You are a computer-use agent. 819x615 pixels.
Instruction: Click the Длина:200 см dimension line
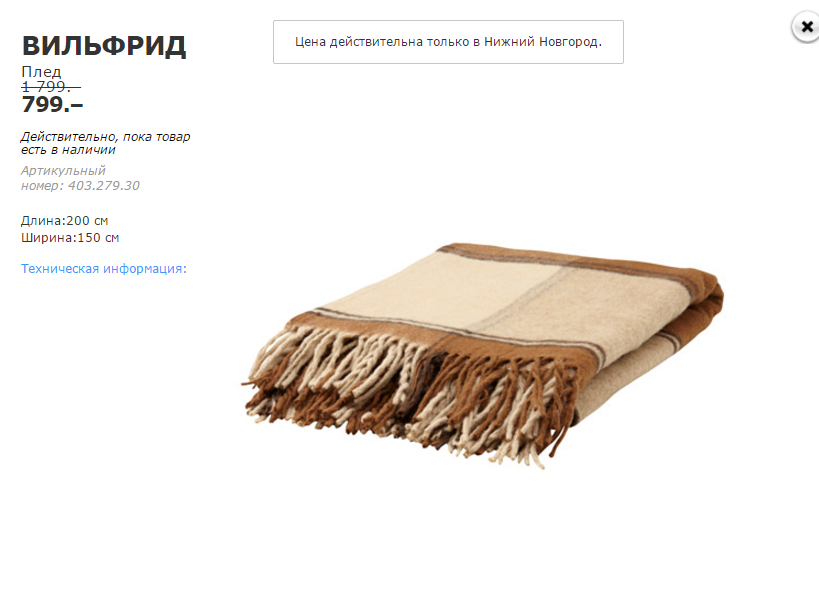[x=64, y=221]
